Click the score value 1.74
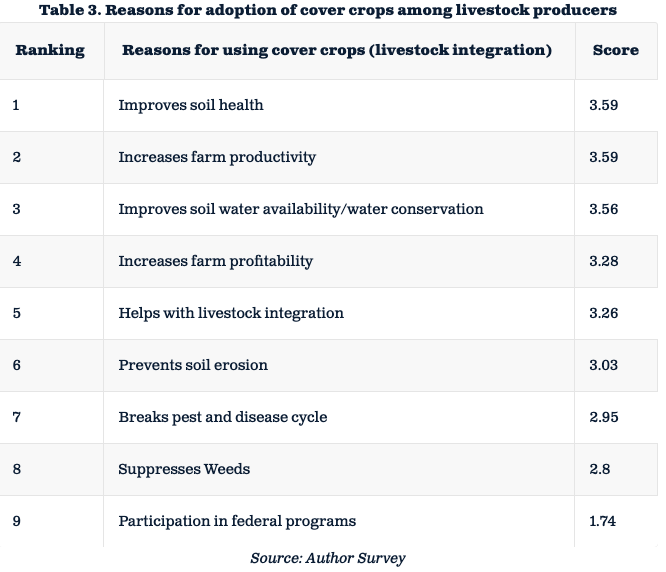Viewport: 666px width, 572px height. tap(603, 521)
